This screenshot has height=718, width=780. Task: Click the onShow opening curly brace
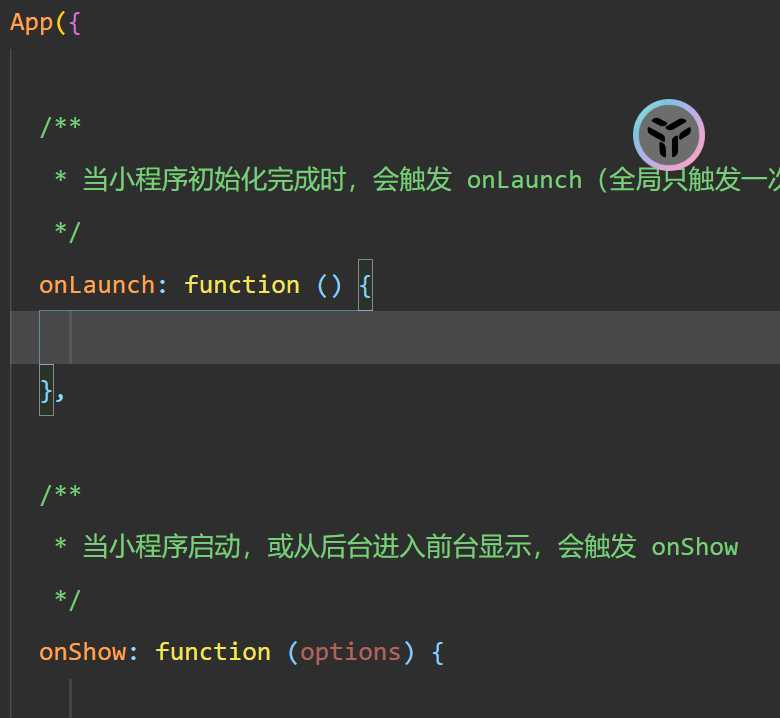tap(438, 652)
